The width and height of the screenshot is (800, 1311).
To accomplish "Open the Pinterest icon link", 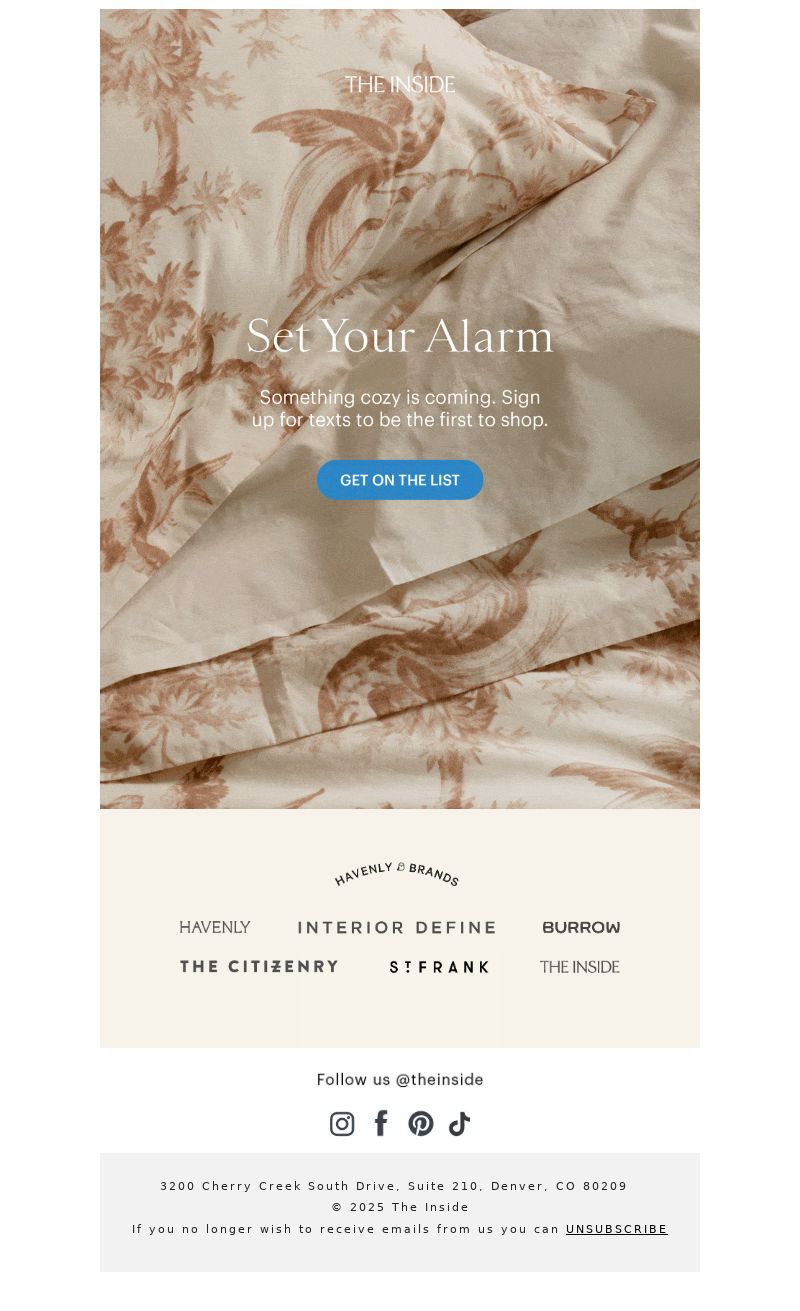I will point(421,1124).
